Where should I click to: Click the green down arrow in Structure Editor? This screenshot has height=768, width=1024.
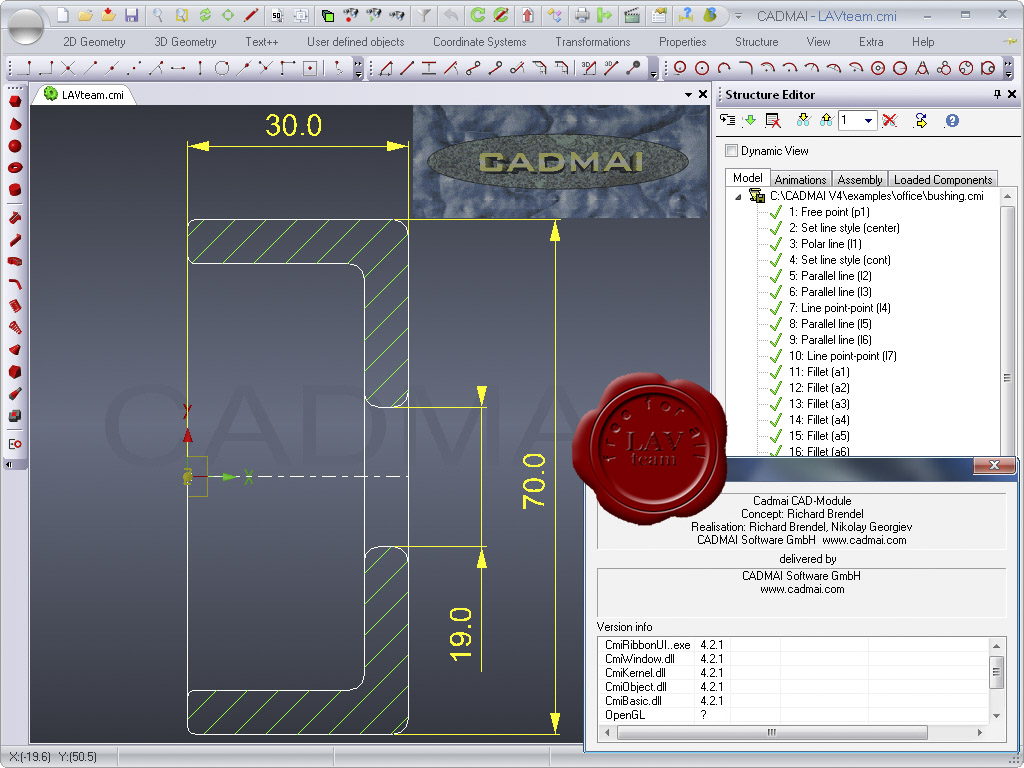coord(750,120)
